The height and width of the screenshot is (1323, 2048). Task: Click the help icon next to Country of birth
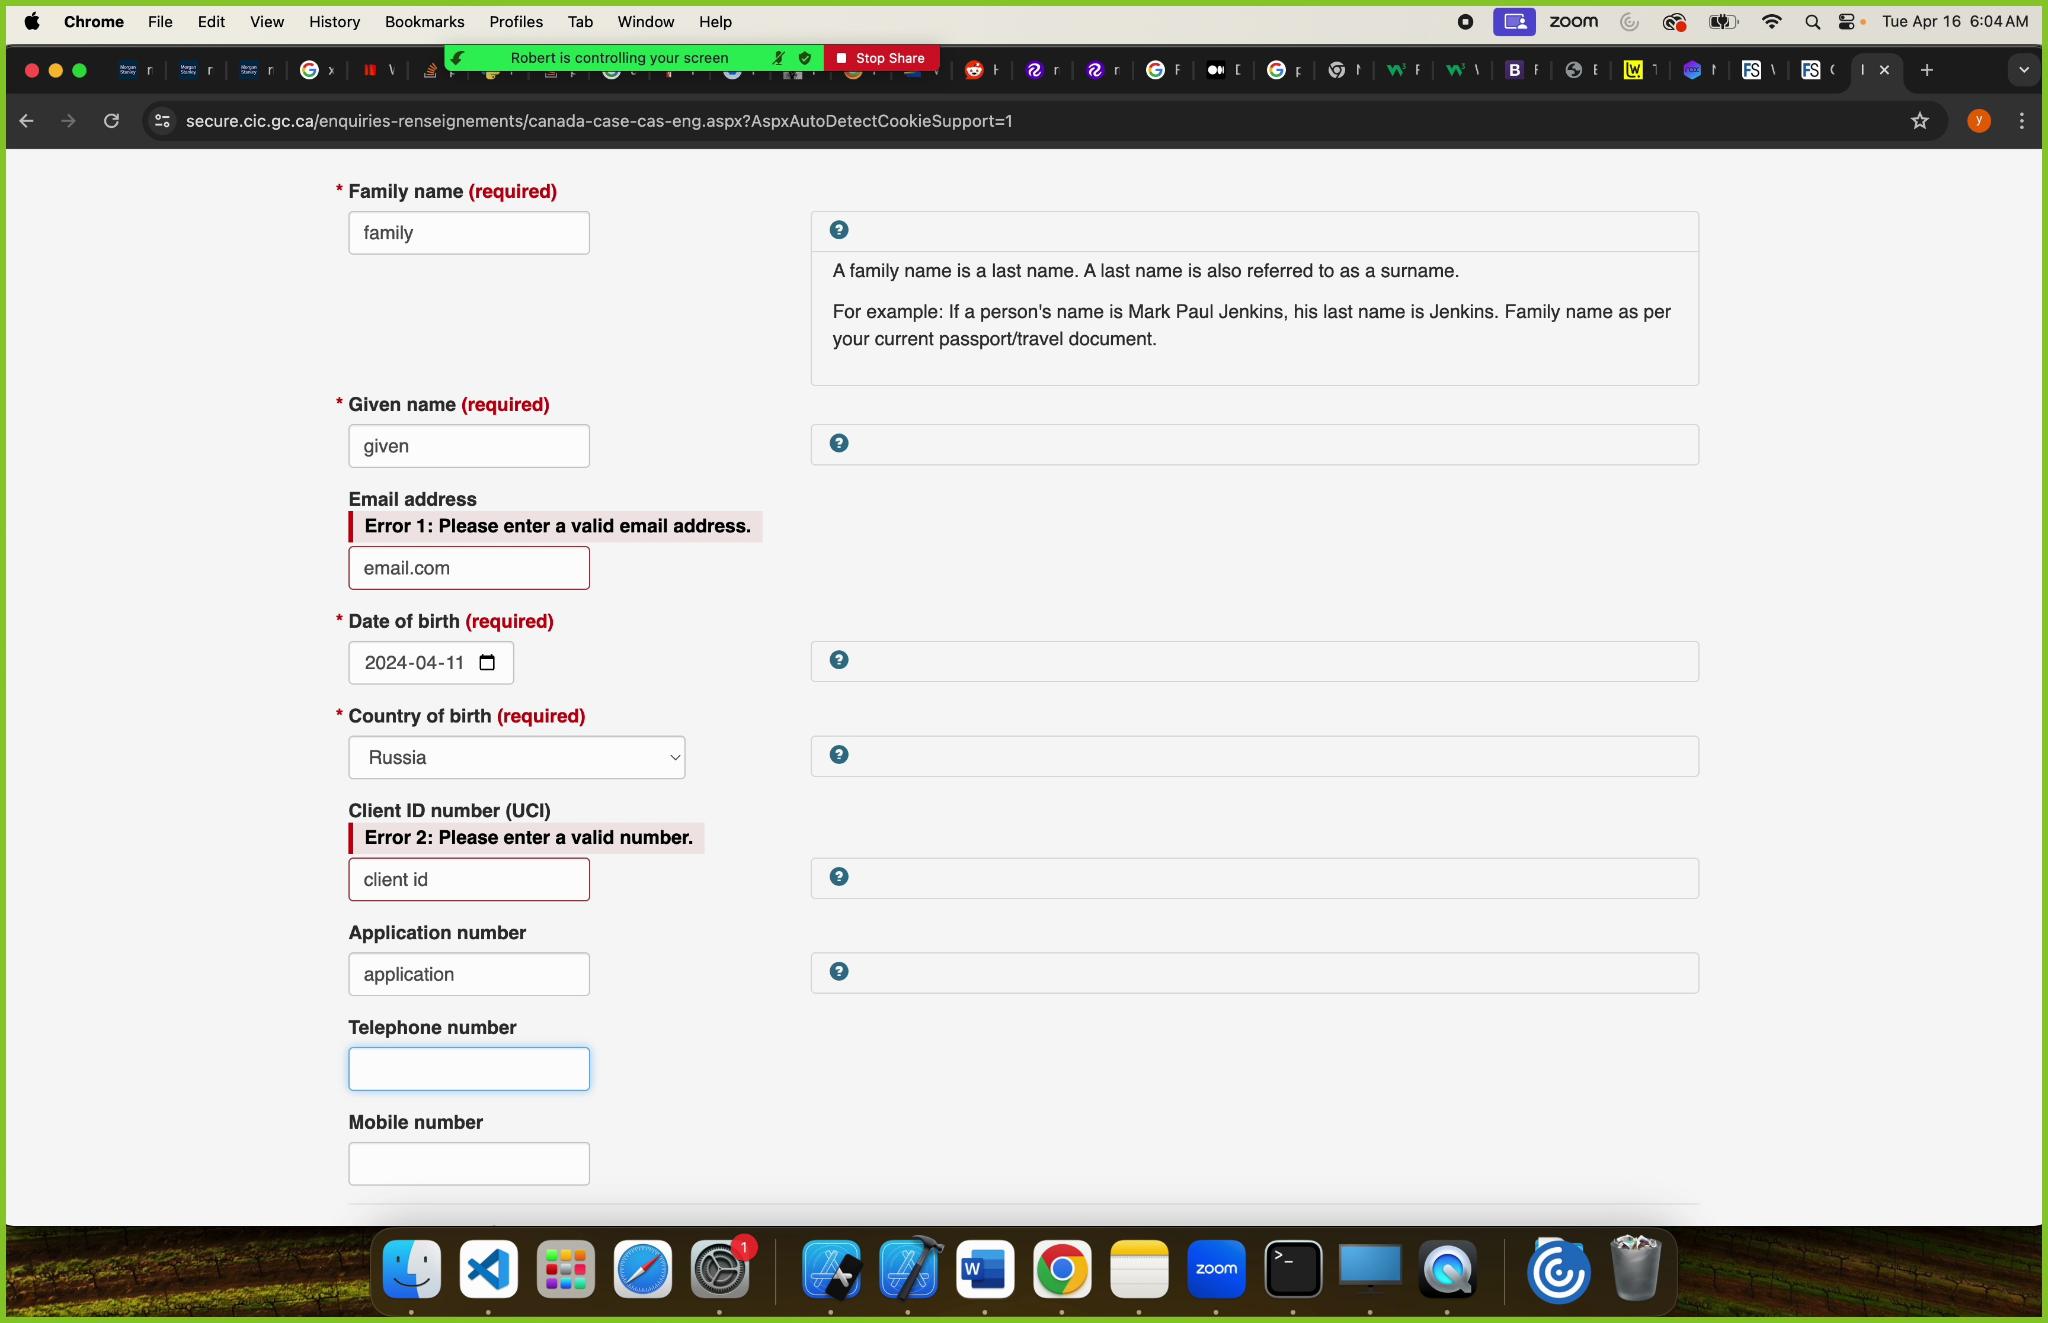click(837, 753)
